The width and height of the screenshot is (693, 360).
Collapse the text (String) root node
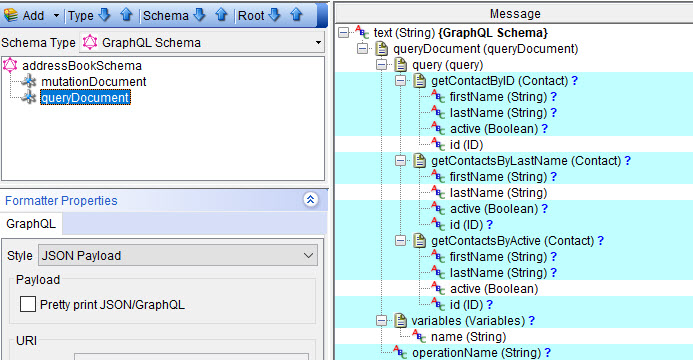(343, 33)
